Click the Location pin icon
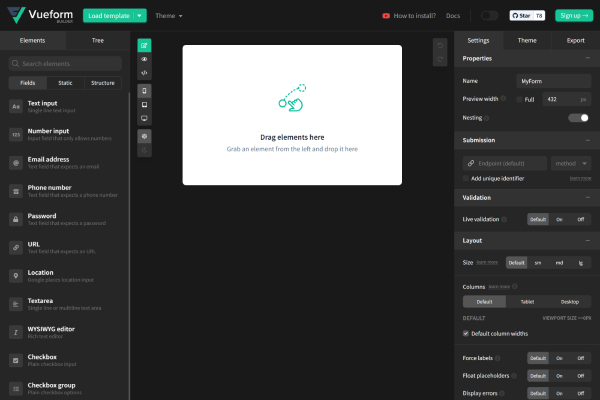 coord(16,276)
